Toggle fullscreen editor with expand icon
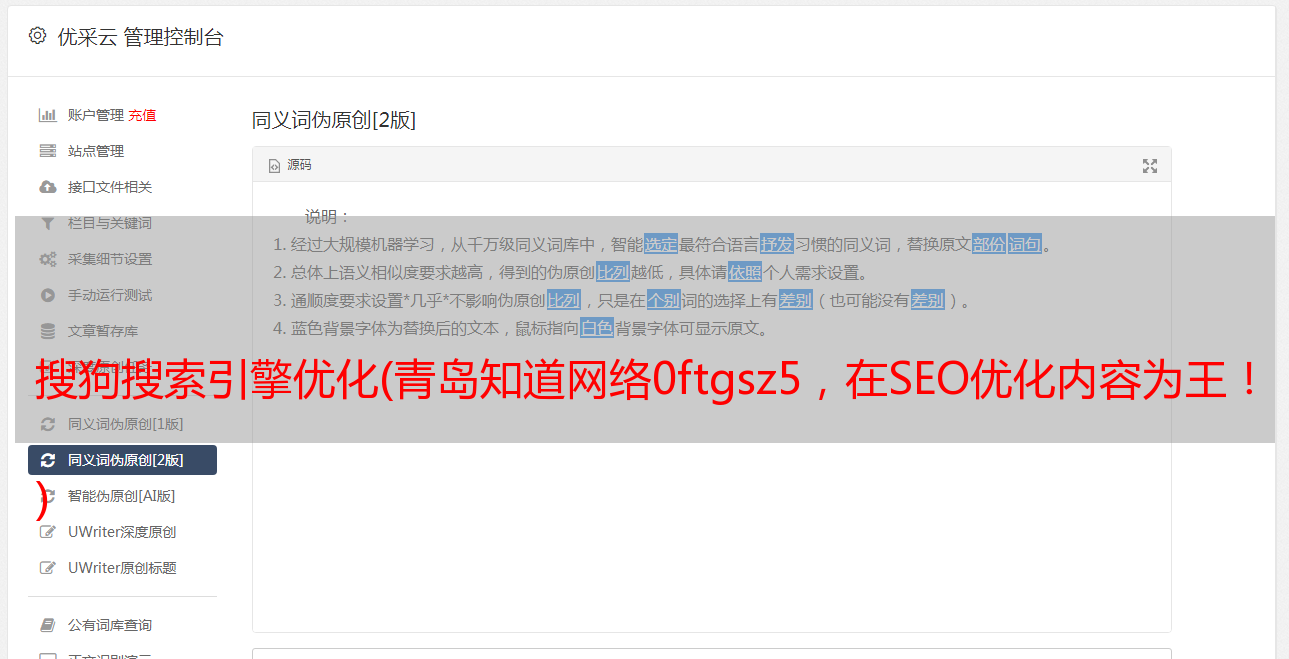The height and width of the screenshot is (659, 1289). point(1150,166)
